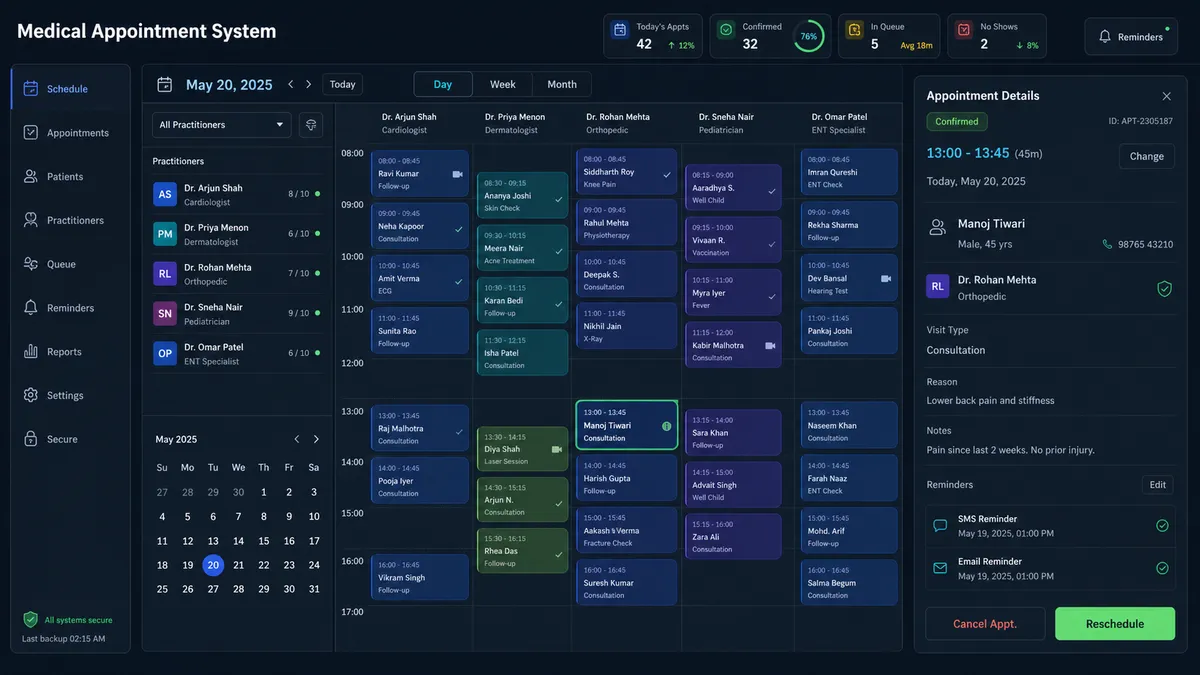Toggle the check mark on Siddharth Roy's appointment
The image size is (1200, 675).
667,174
